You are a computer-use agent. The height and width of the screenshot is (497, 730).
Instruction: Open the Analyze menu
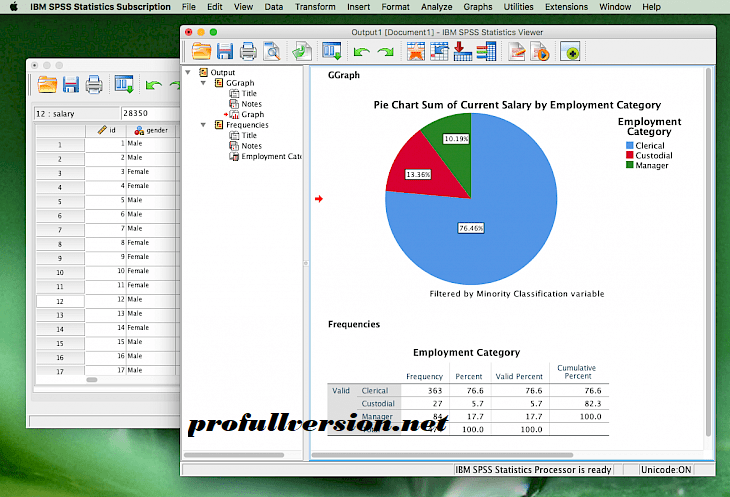[x=437, y=7]
